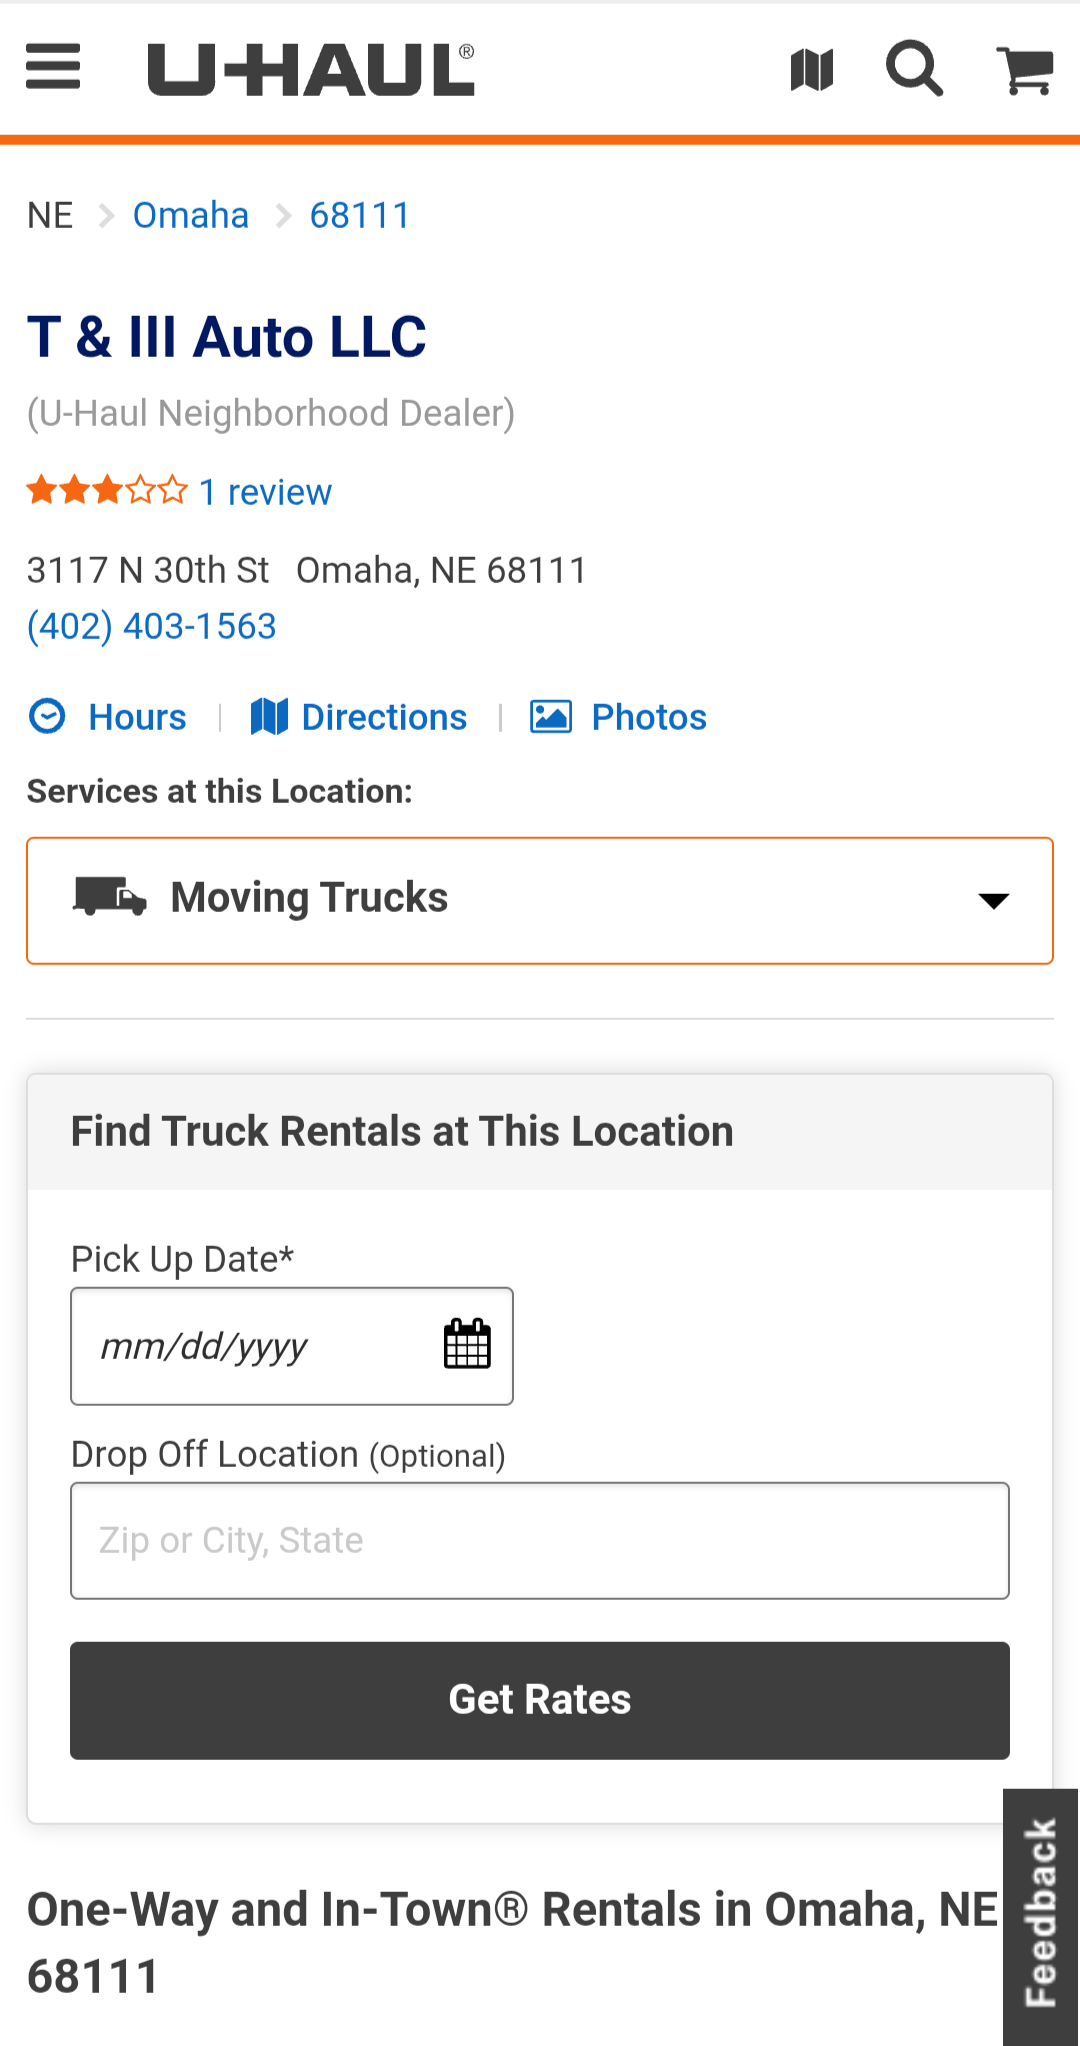Call the (402) 403-1563 phone number
1080x2046 pixels.
[x=152, y=627]
